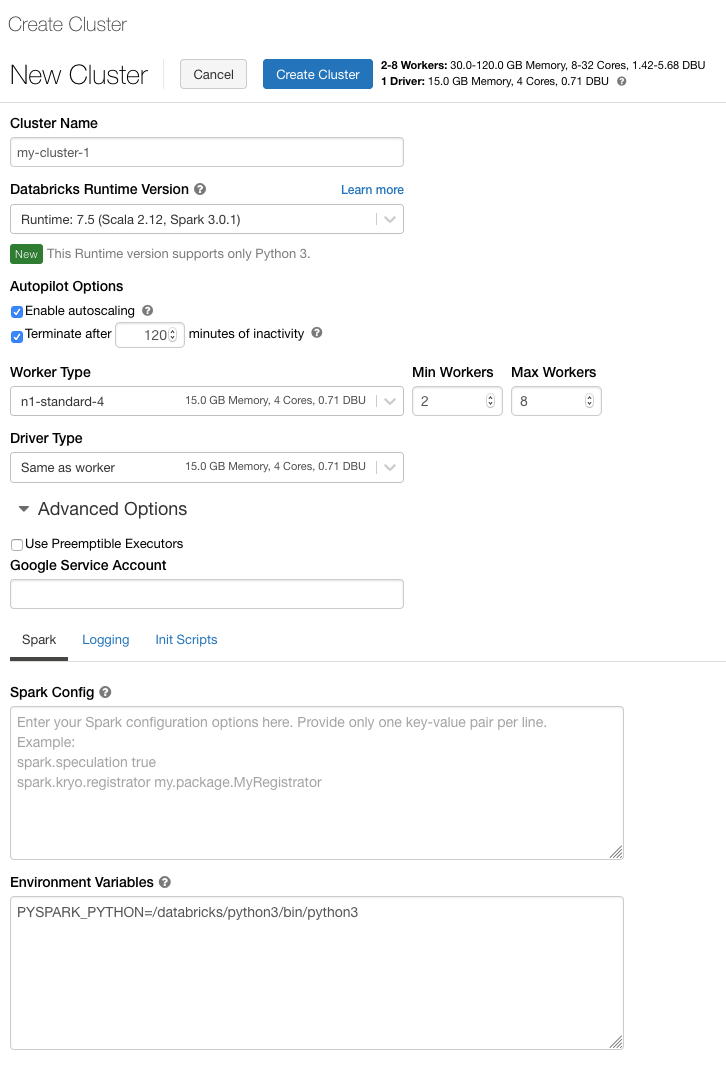Click help icon next to DBU summary
This screenshot has width=726, height=1089.
point(622,82)
